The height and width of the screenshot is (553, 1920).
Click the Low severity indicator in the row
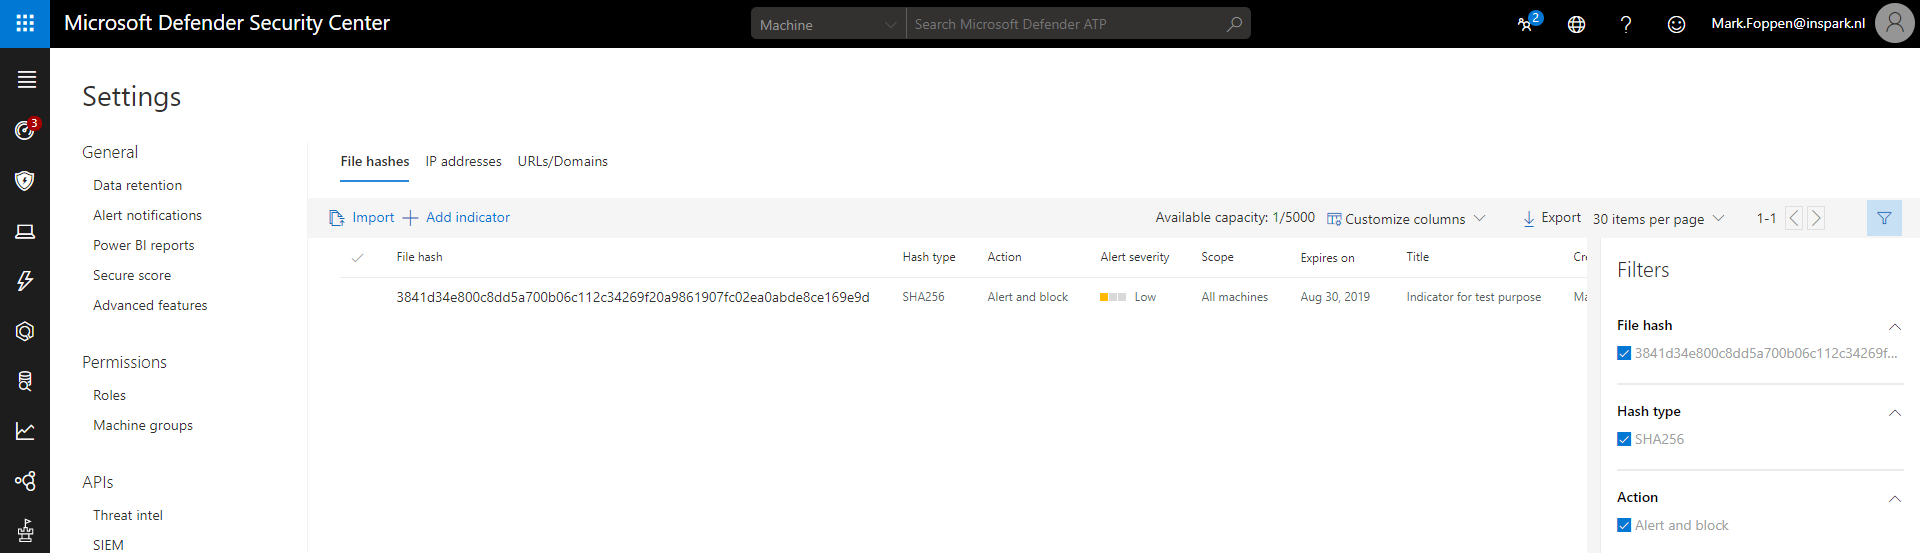coord(1128,297)
